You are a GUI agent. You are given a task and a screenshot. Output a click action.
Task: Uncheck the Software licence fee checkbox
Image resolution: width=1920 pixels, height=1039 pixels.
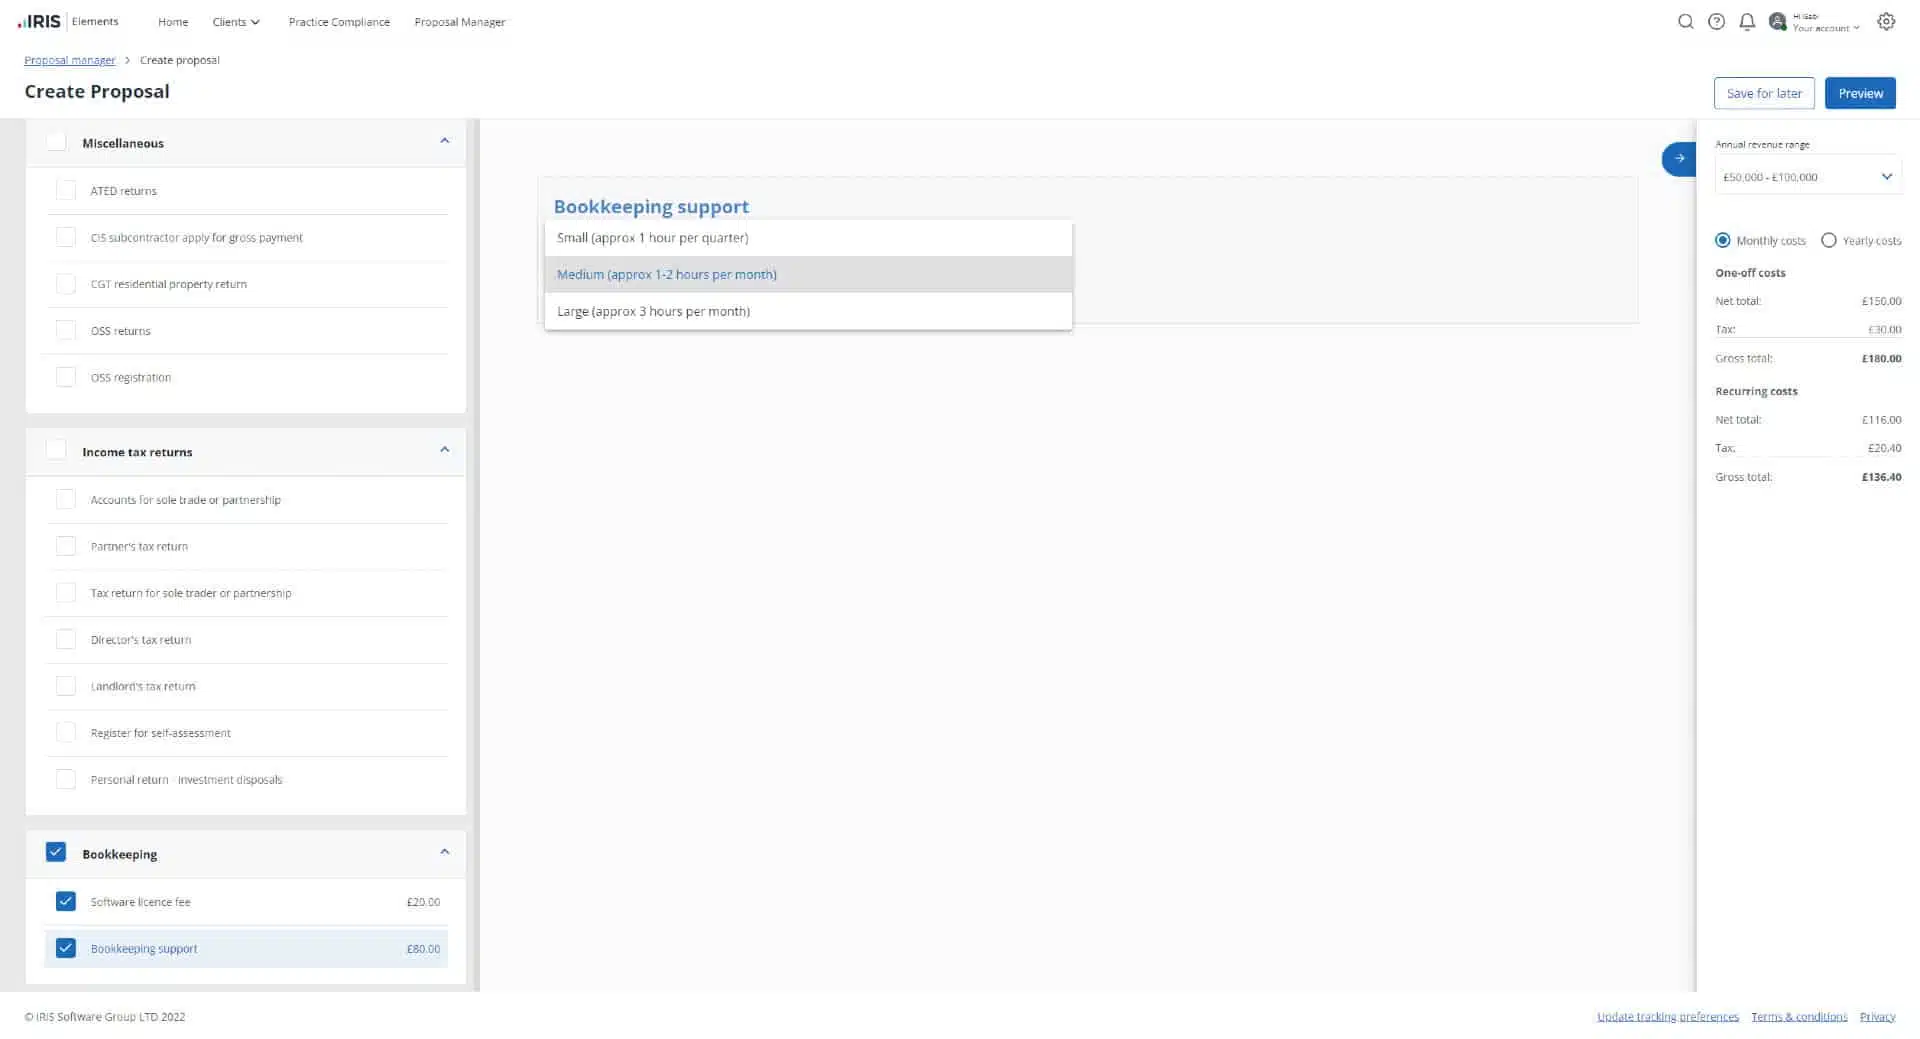[66, 901]
